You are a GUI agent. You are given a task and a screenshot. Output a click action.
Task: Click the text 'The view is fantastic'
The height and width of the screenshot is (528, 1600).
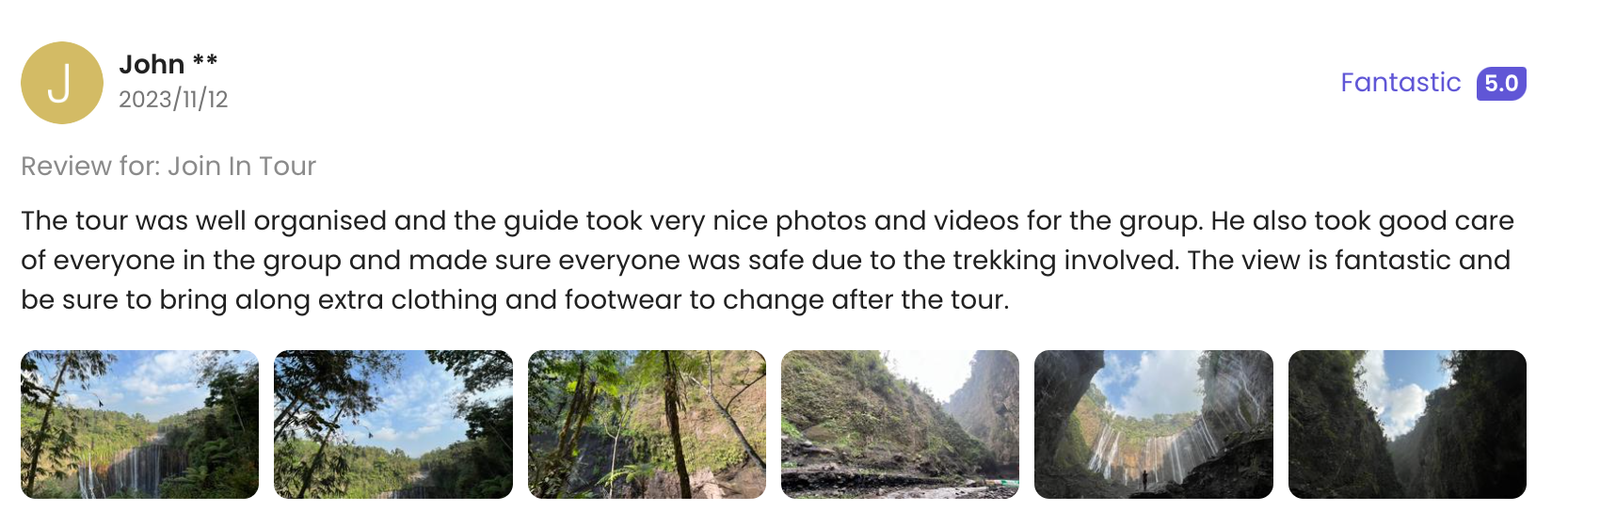1318,260
